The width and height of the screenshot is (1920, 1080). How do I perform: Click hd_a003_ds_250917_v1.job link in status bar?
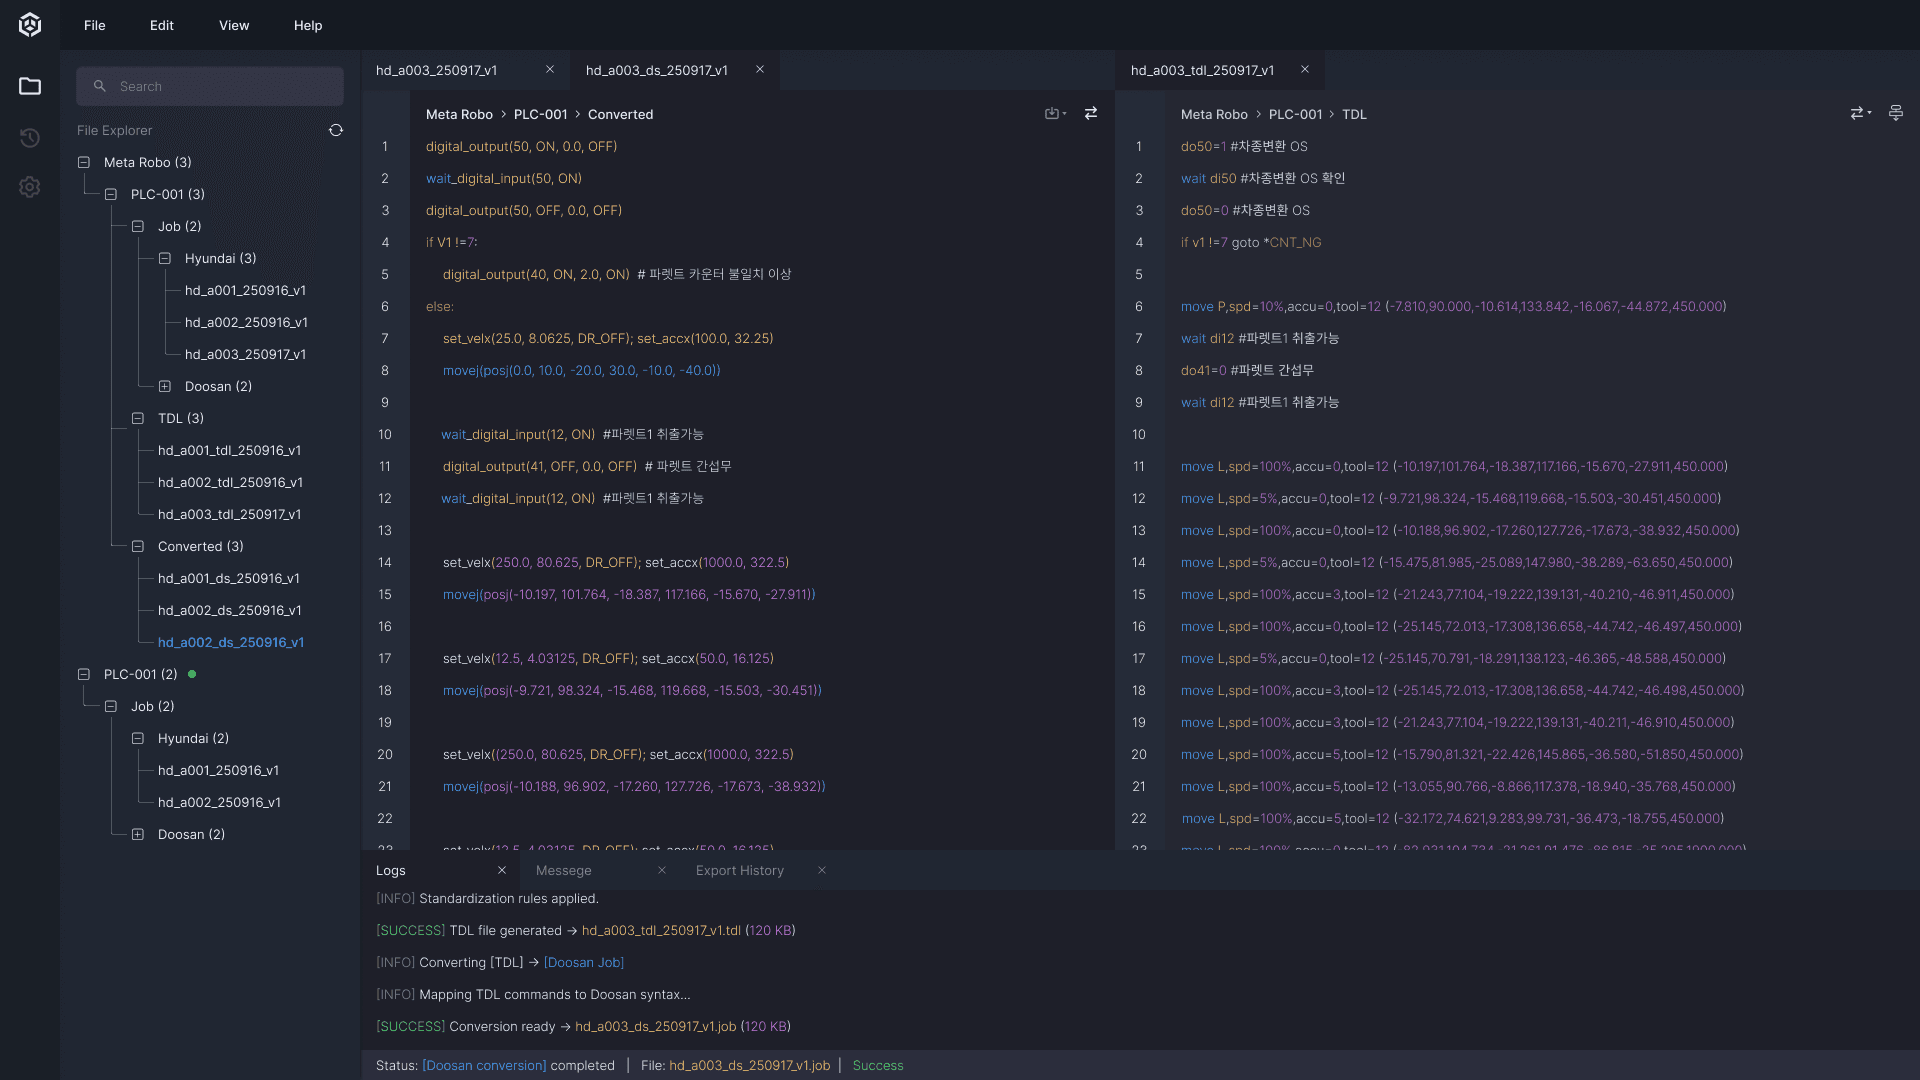pyautogui.click(x=749, y=1065)
